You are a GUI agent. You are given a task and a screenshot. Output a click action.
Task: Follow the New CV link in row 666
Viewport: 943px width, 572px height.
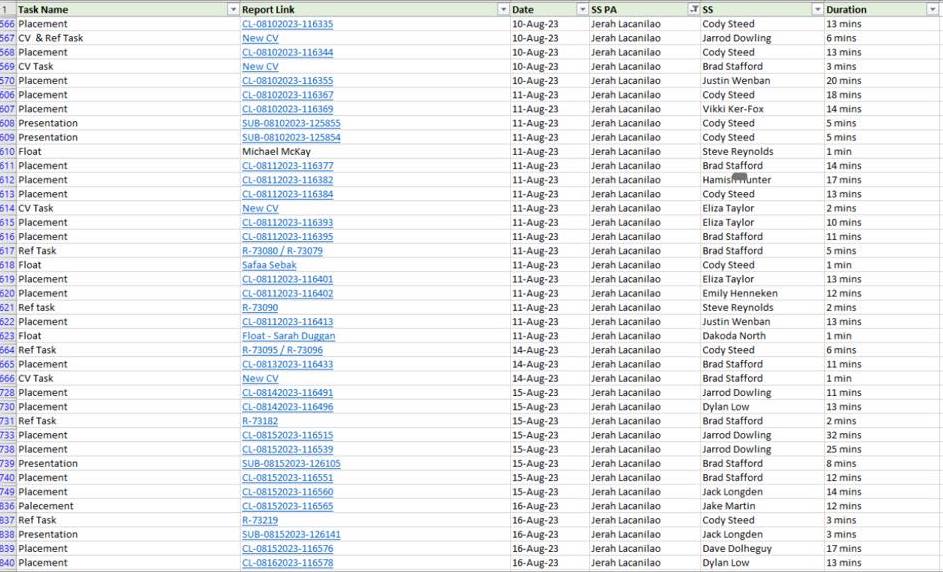(x=260, y=378)
